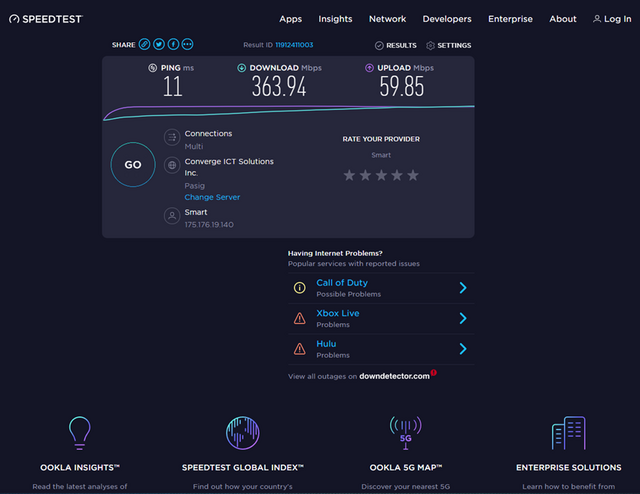
Task: Click upload value 59.85
Action: tap(402, 87)
